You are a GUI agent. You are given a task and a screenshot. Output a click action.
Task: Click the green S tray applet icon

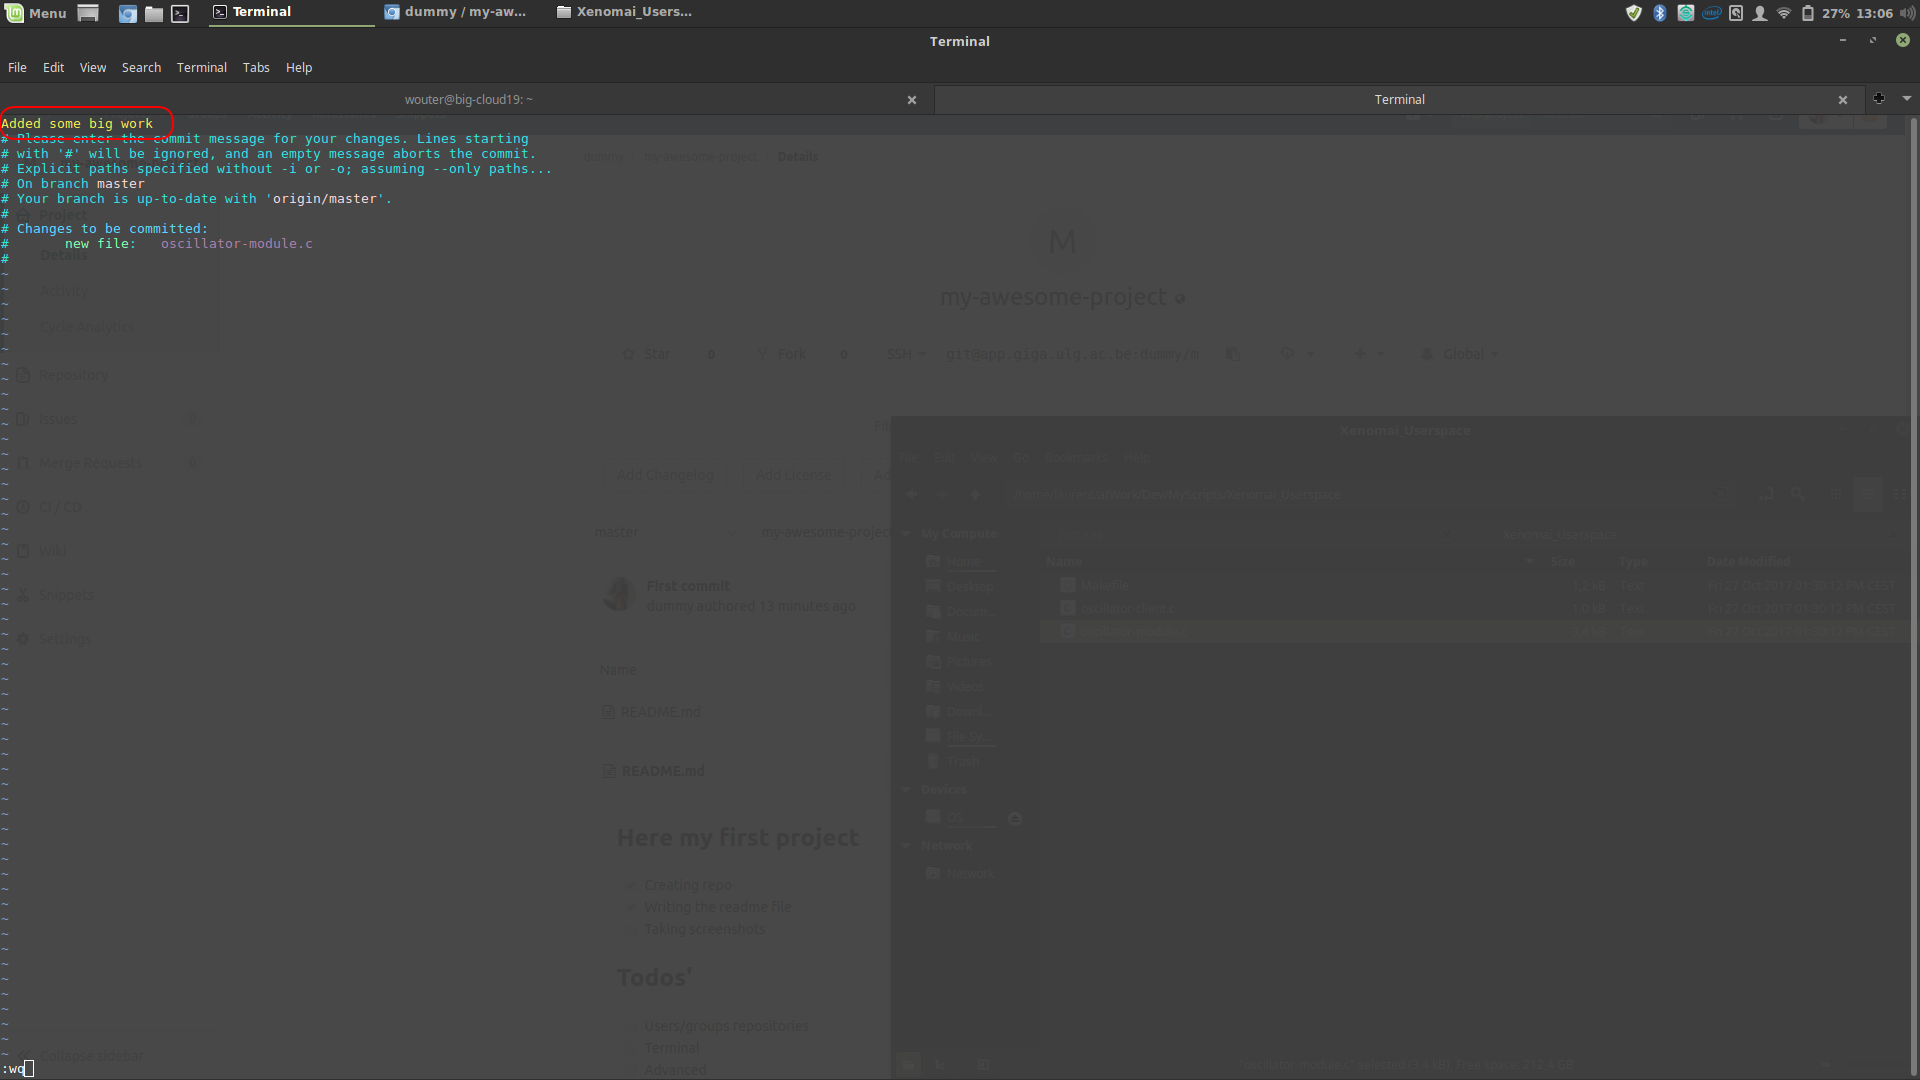1686,13
